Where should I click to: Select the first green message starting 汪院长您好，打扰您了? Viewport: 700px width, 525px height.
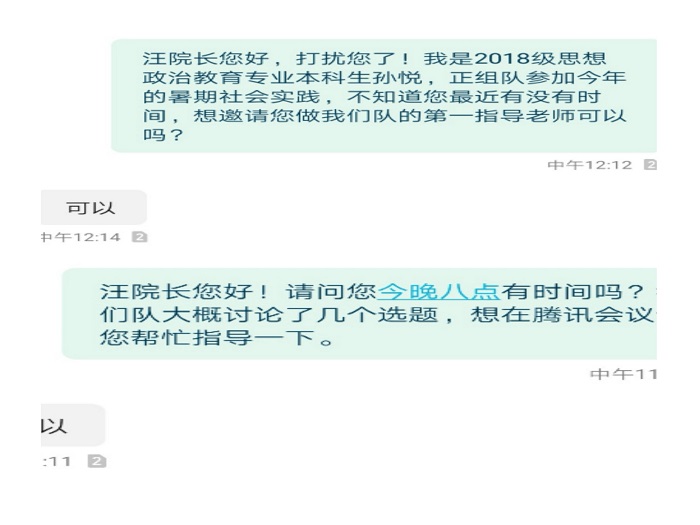384,96
